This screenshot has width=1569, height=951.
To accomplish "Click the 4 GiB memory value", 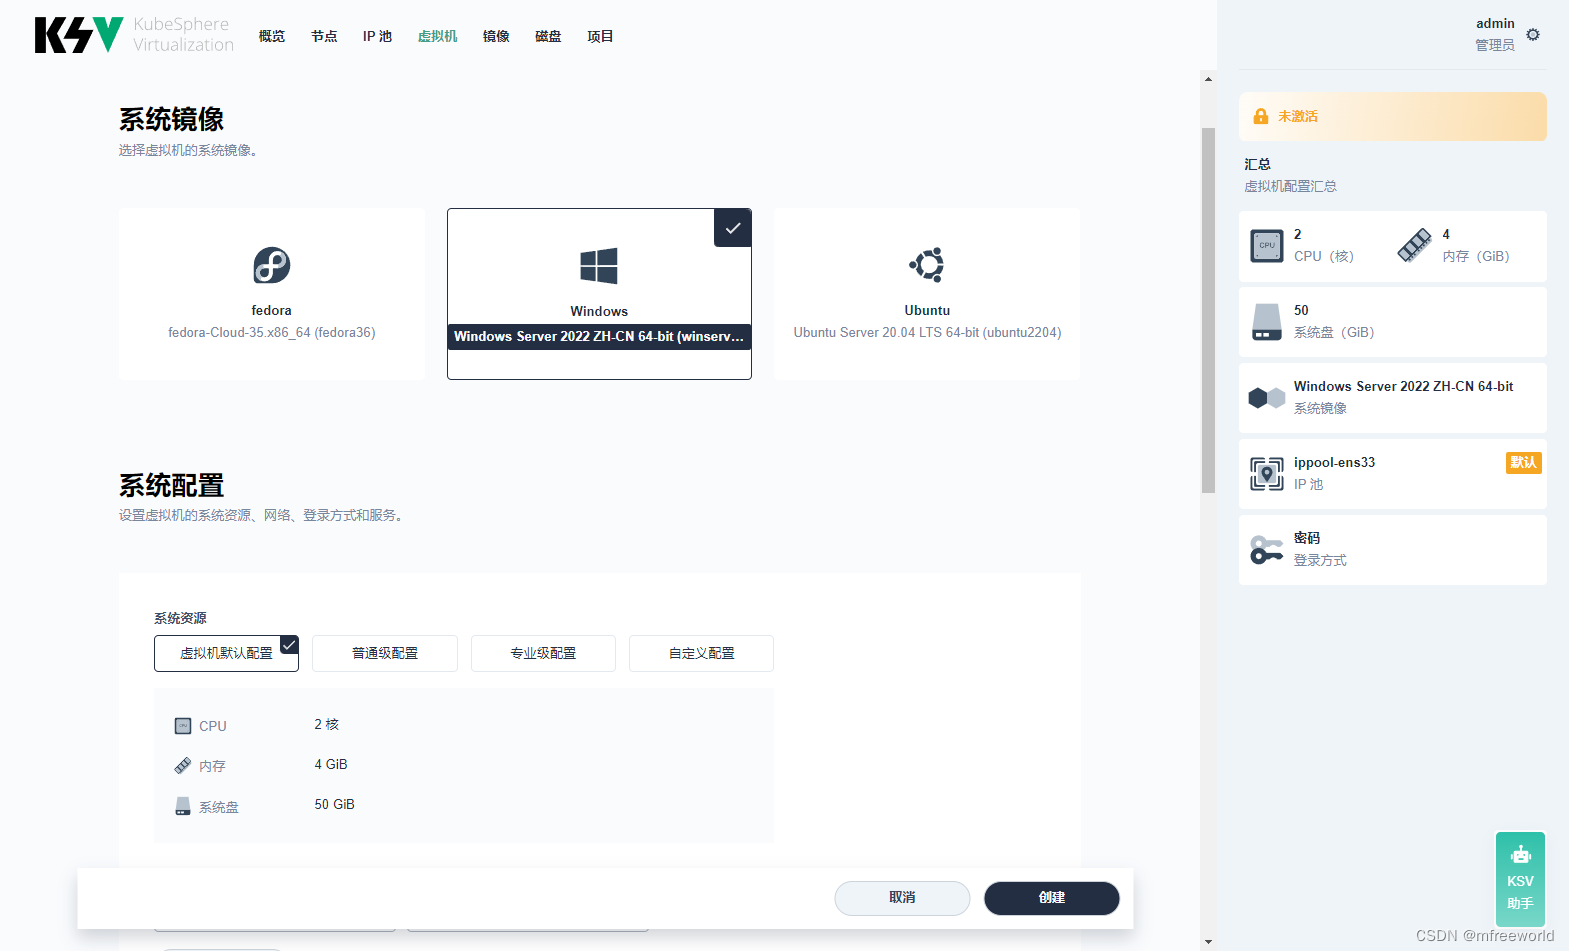I will (x=331, y=765).
